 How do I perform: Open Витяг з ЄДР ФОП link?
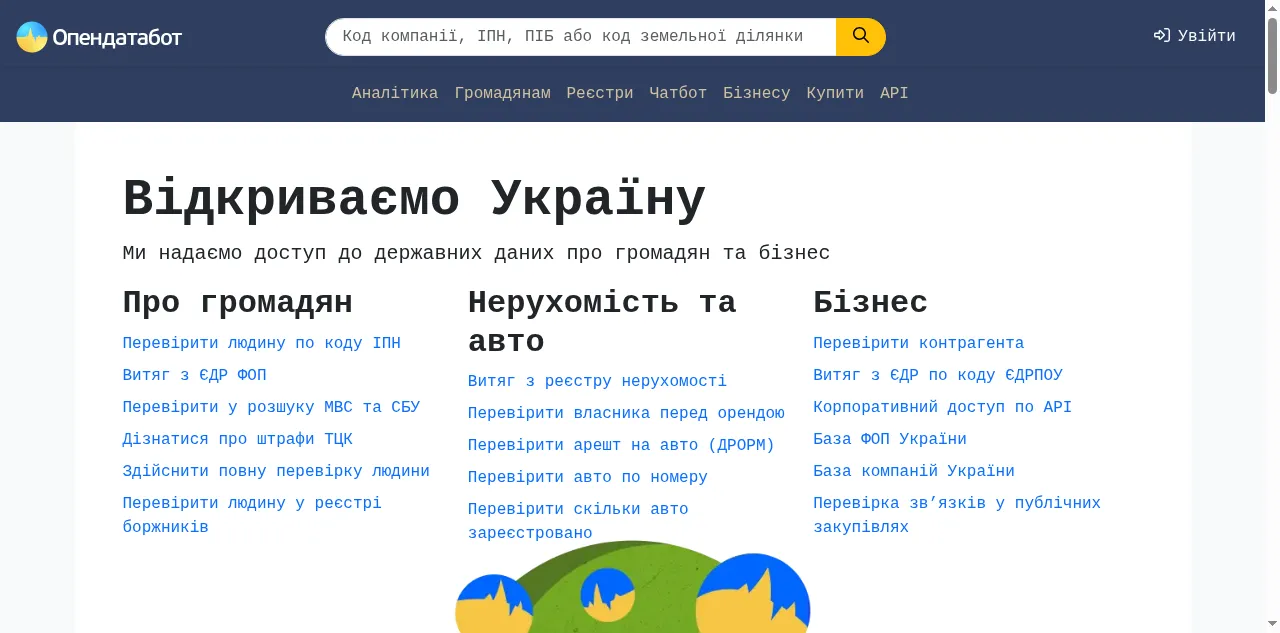coord(194,375)
